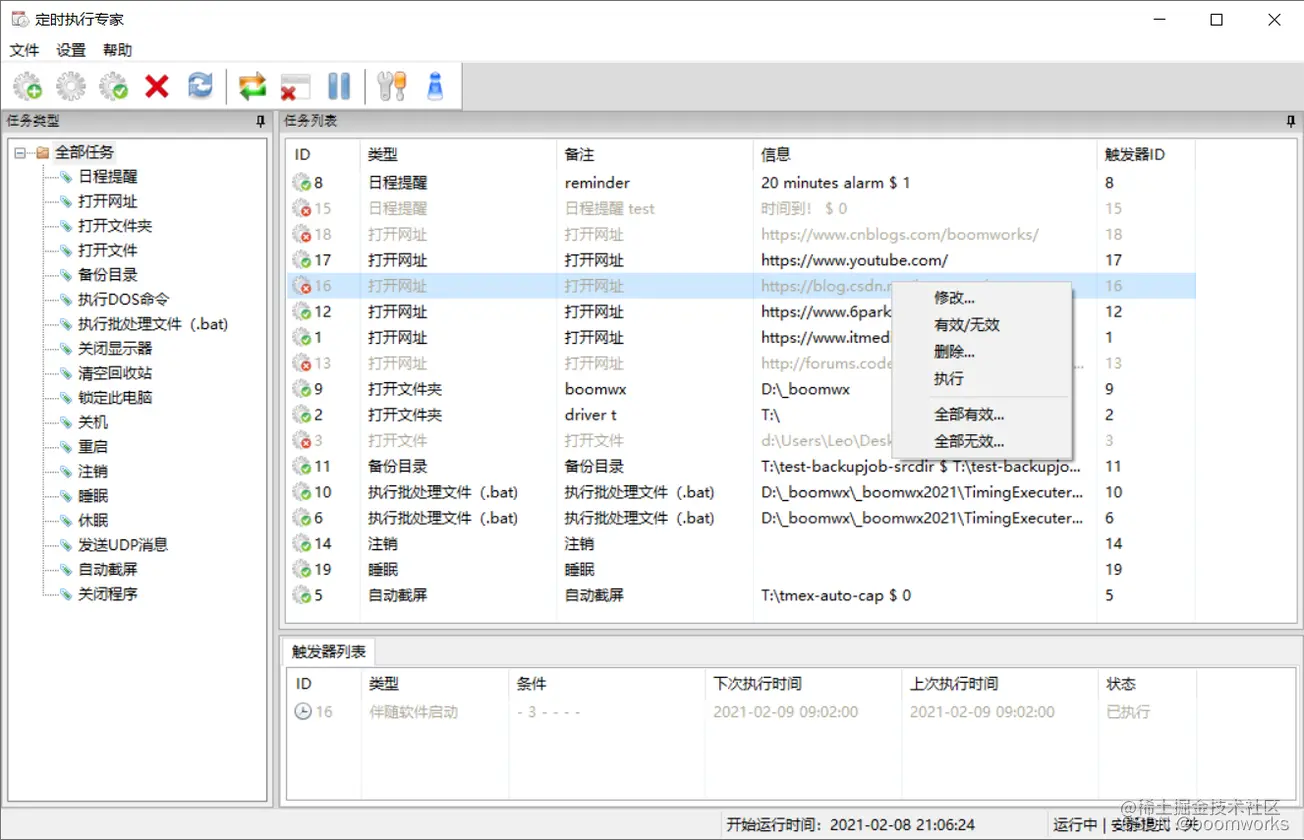Click the orange-green swap arrows icon
This screenshot has height=840, width=1304.
(x=253, y=87)
